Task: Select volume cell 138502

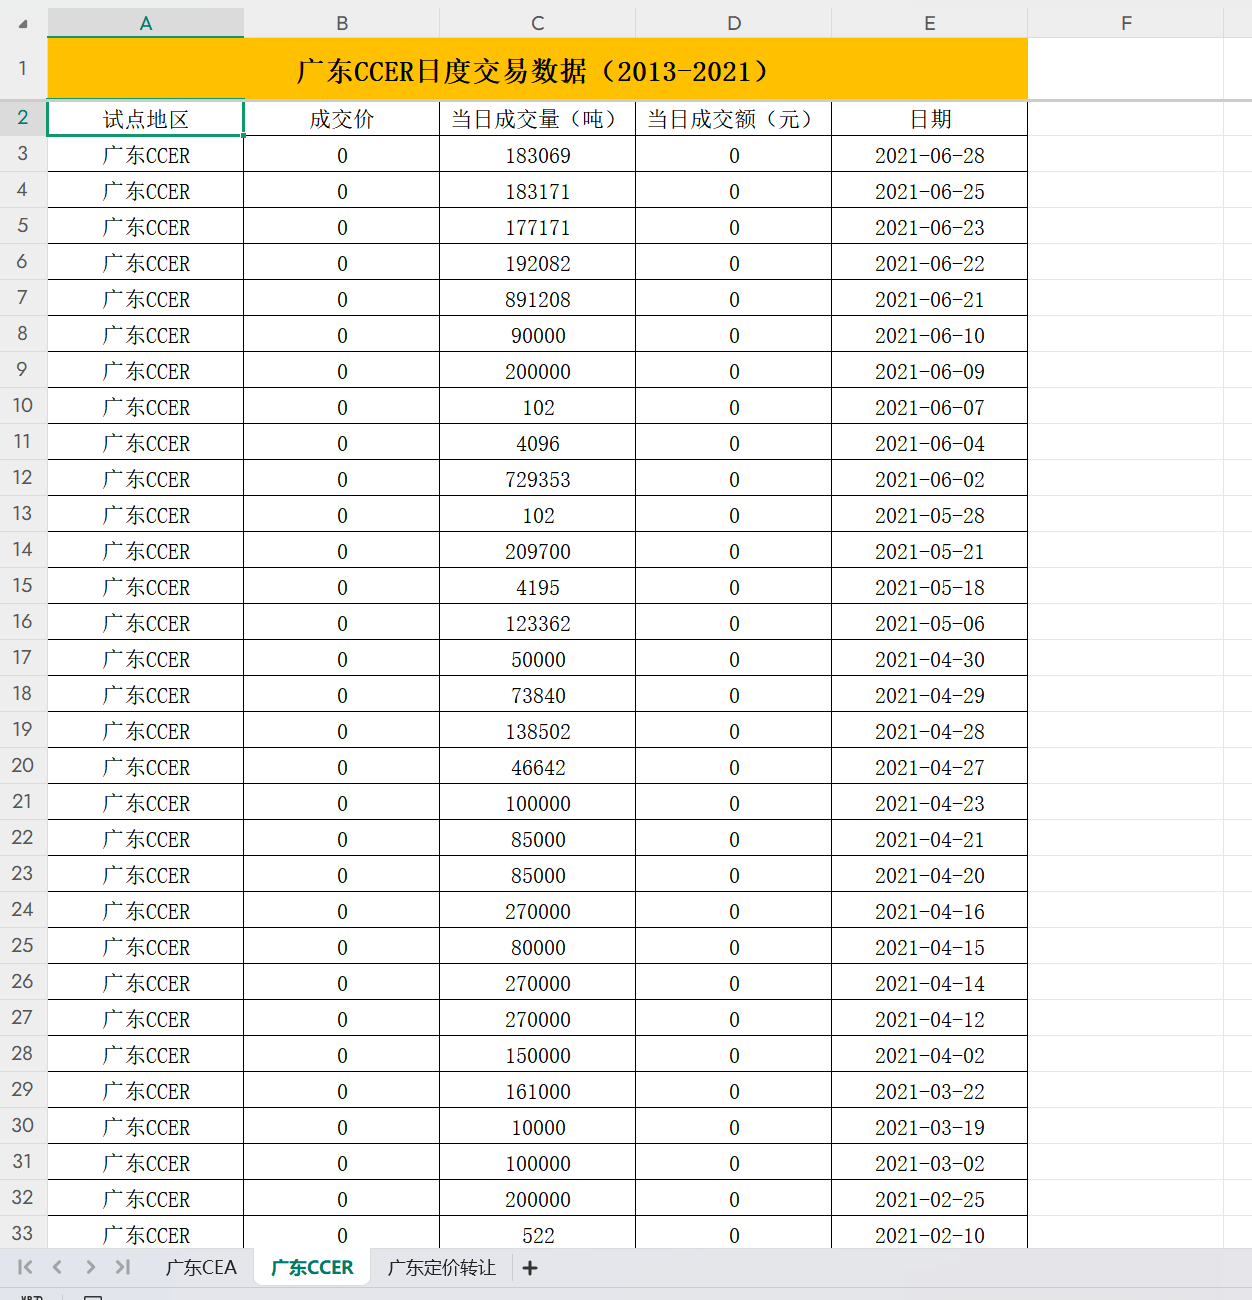Action: point(538,731)
